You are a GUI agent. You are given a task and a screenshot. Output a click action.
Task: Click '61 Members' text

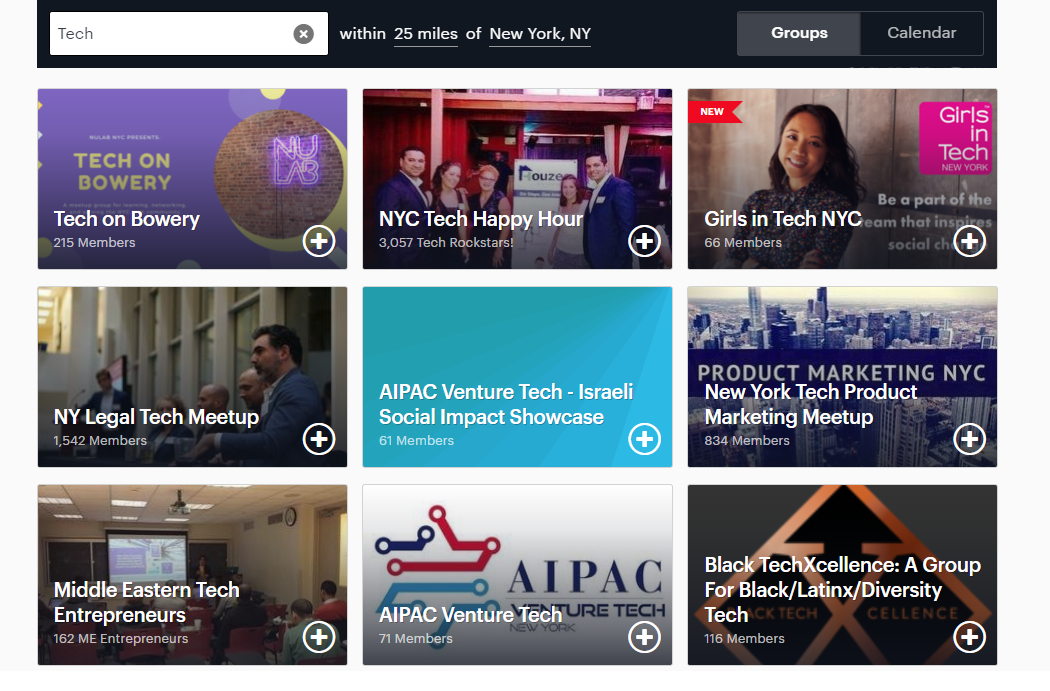[417, 441]
